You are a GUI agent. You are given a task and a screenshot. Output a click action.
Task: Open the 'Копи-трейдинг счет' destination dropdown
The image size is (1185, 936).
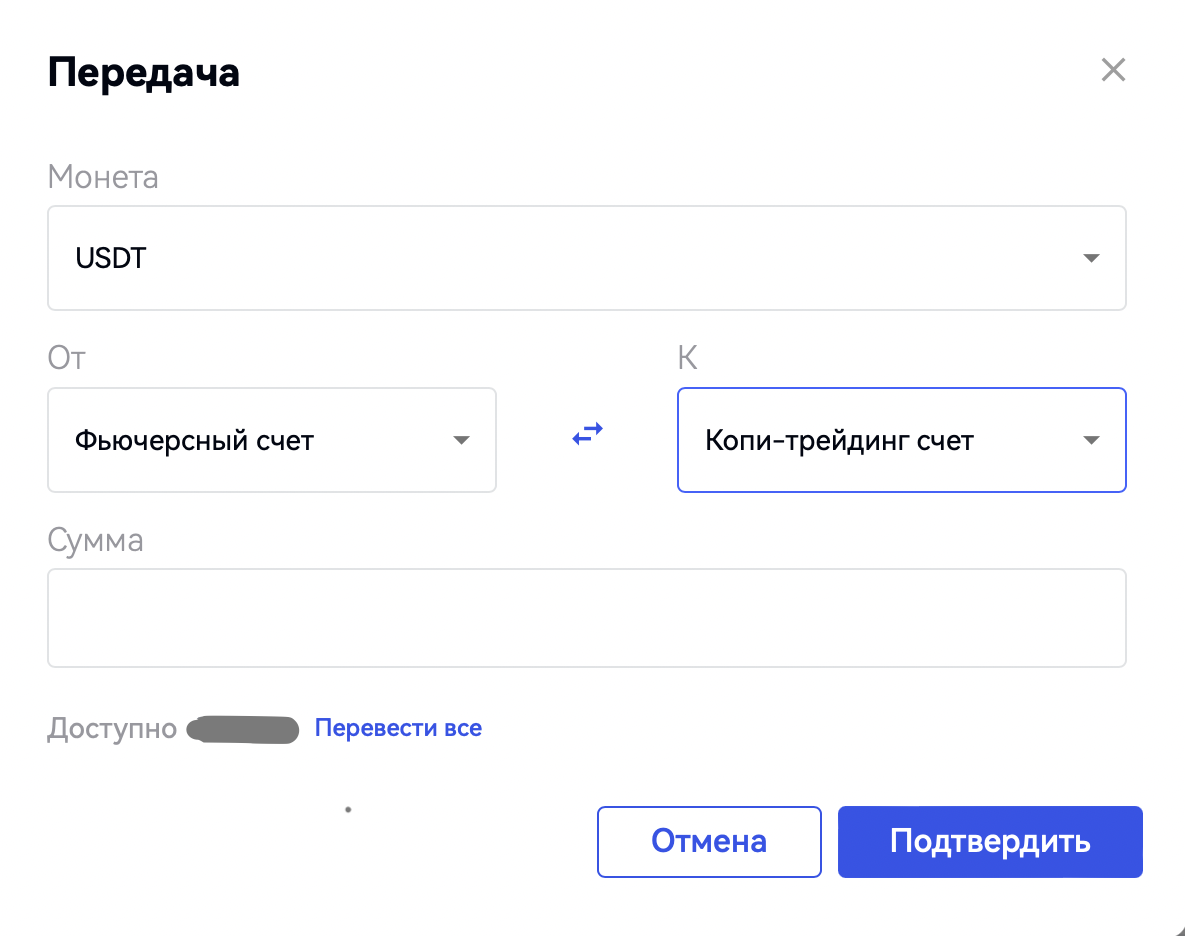coord(900,440)
